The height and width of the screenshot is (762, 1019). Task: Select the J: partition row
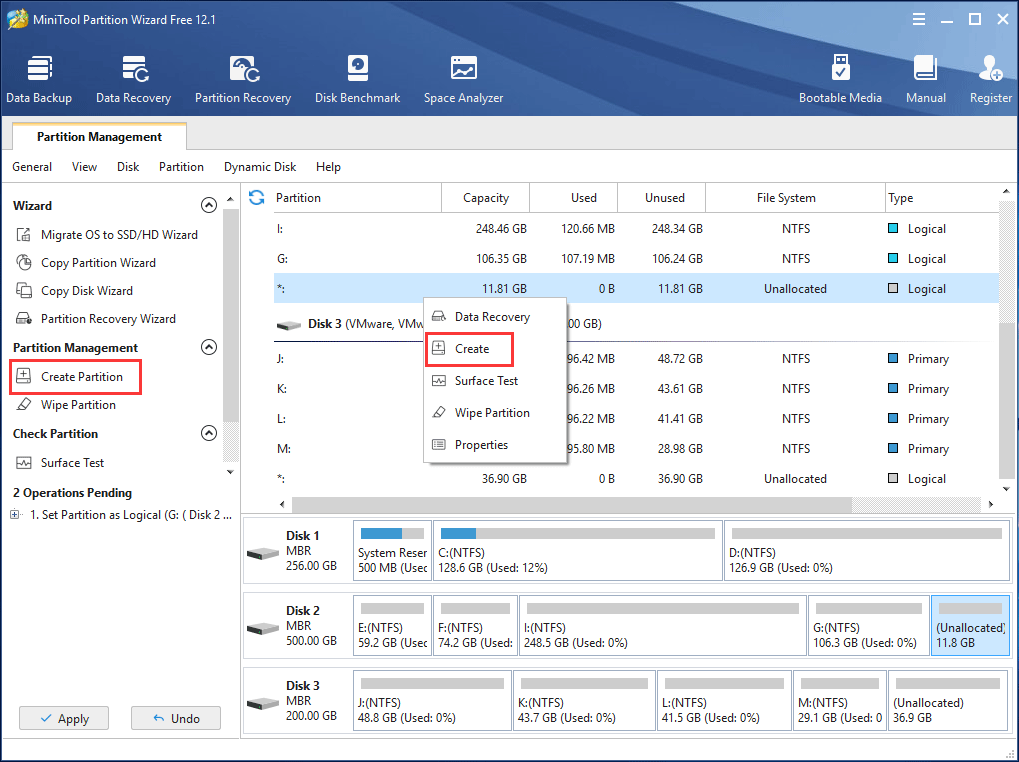636,359
